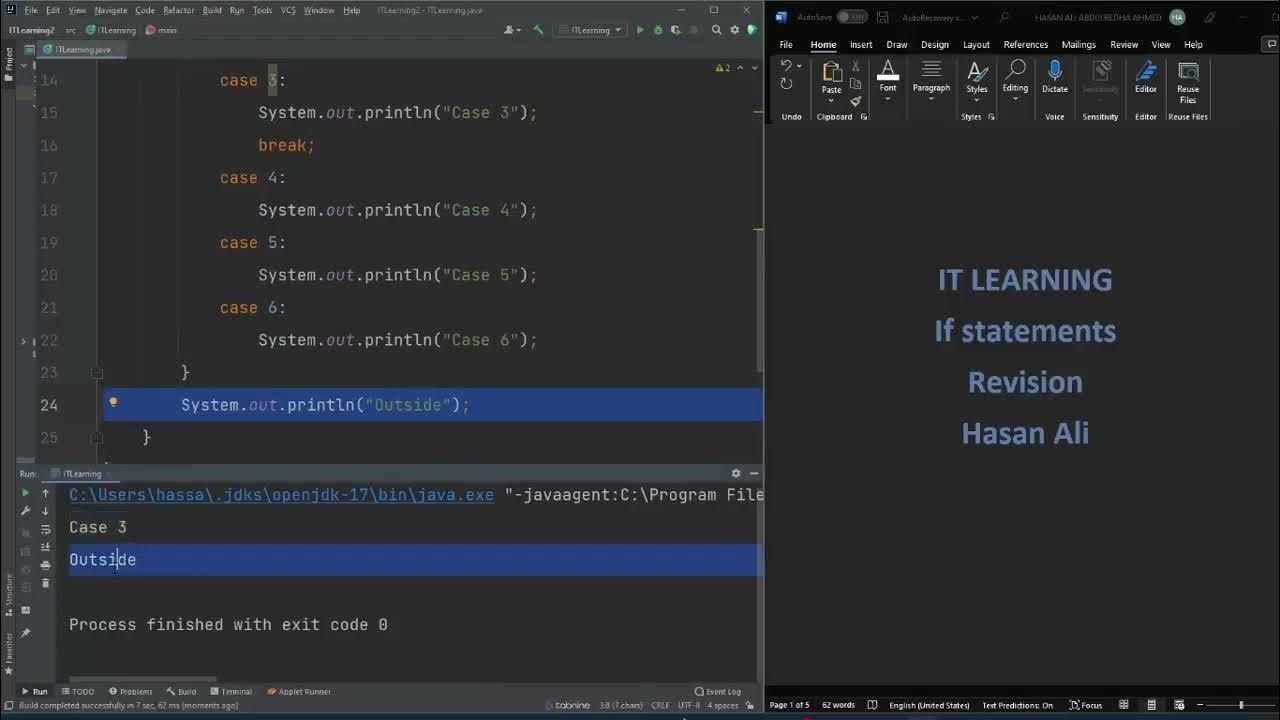The image size is (1280, 720).
Task: Click the Copy icon in Word clipboard group
Action: pyautogui.click(x=855, y=83)
